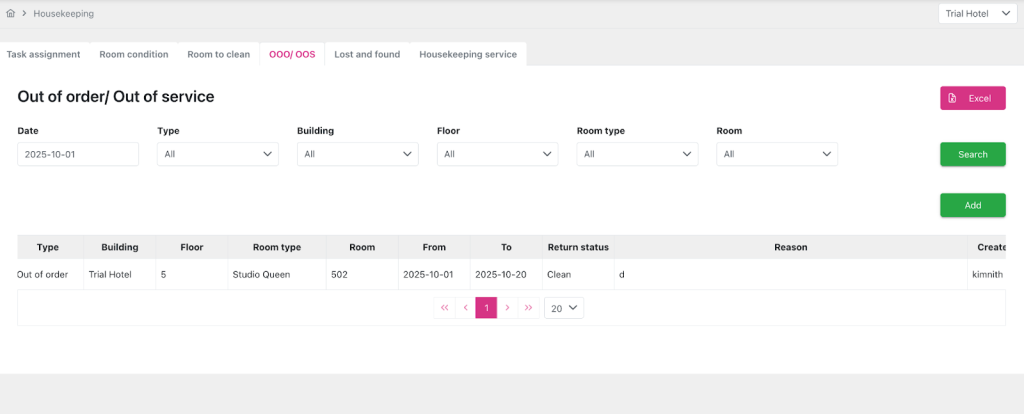1024x414 pixels.
Task: Export the list with Excel button
Action: 972,98
